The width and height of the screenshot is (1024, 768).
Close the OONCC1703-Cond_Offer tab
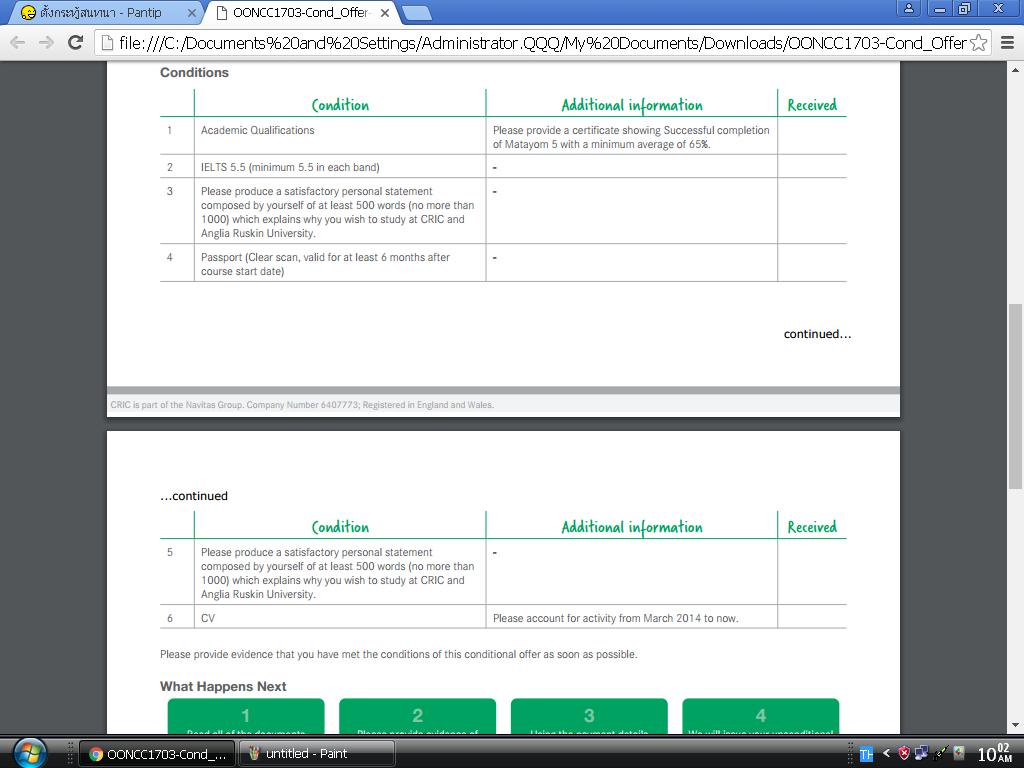(385, 12)
